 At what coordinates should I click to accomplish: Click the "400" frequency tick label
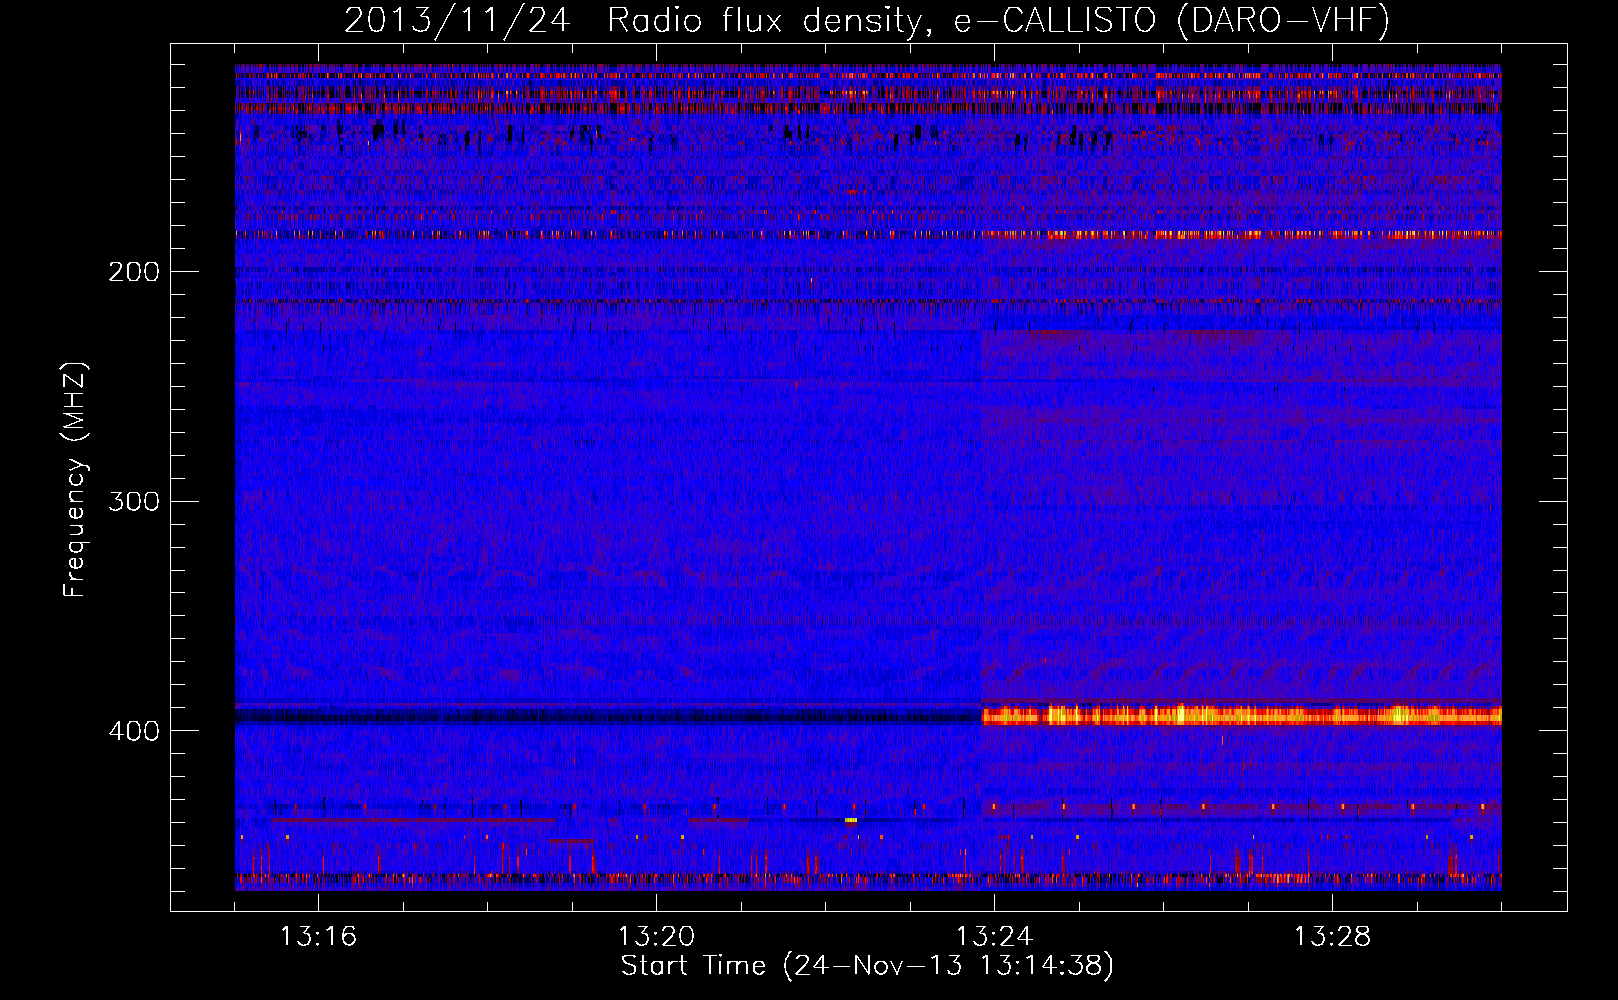click(134, 731)
